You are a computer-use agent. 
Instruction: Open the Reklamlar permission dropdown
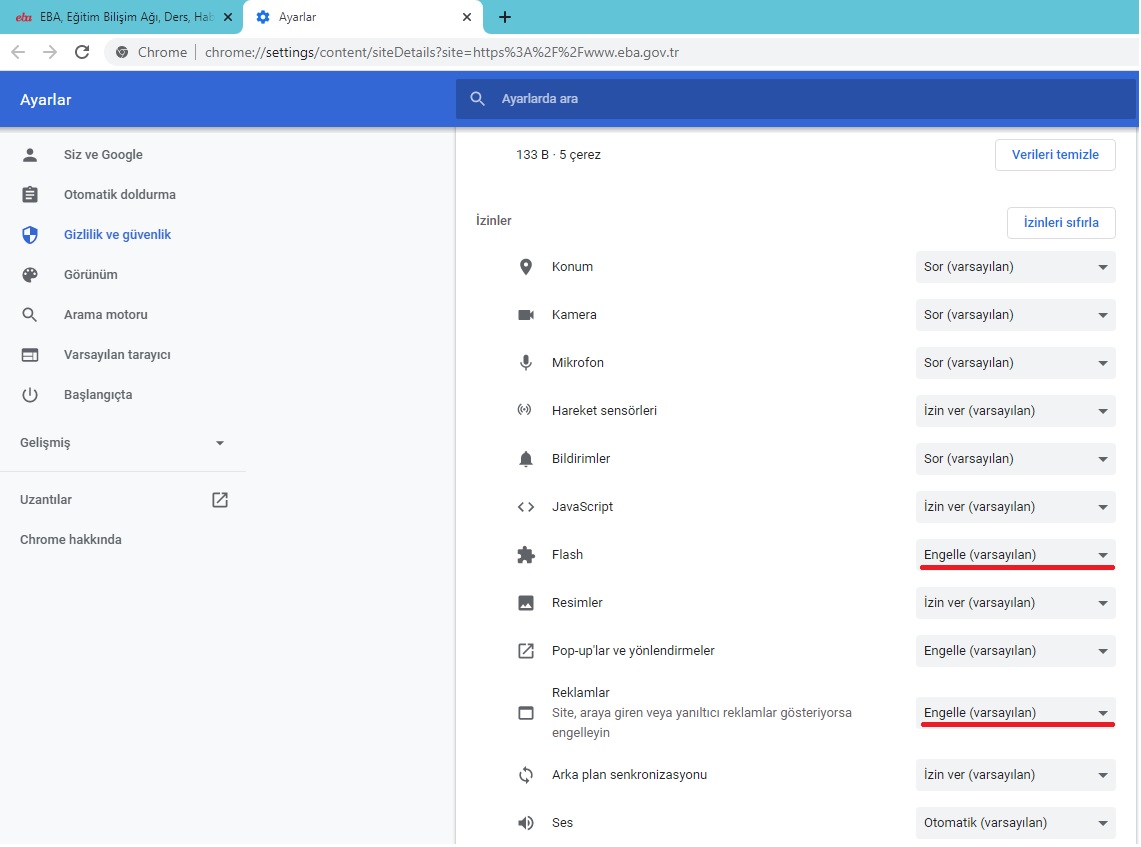coord(1015,713)
